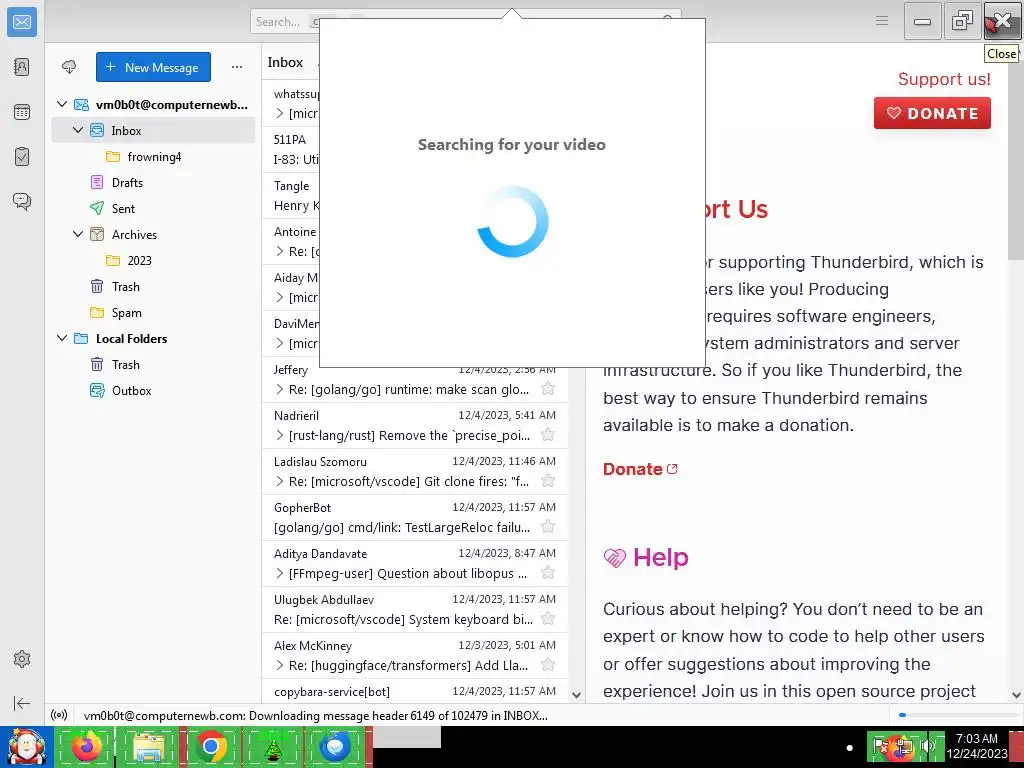Open the 2023 archive folder

click(153, 261)
